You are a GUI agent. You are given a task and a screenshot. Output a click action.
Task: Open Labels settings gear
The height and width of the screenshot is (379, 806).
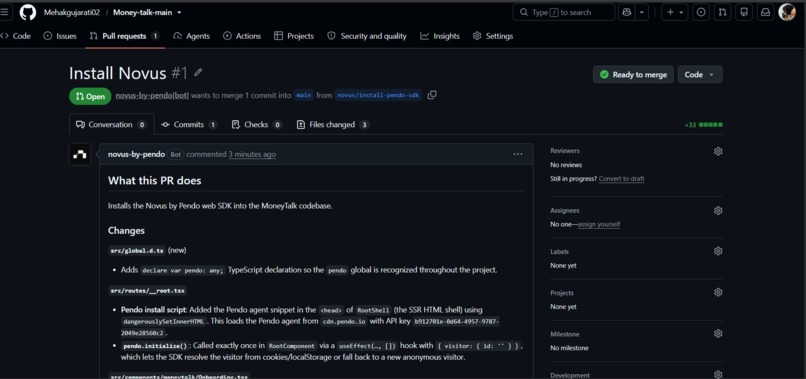coord(718,251)
